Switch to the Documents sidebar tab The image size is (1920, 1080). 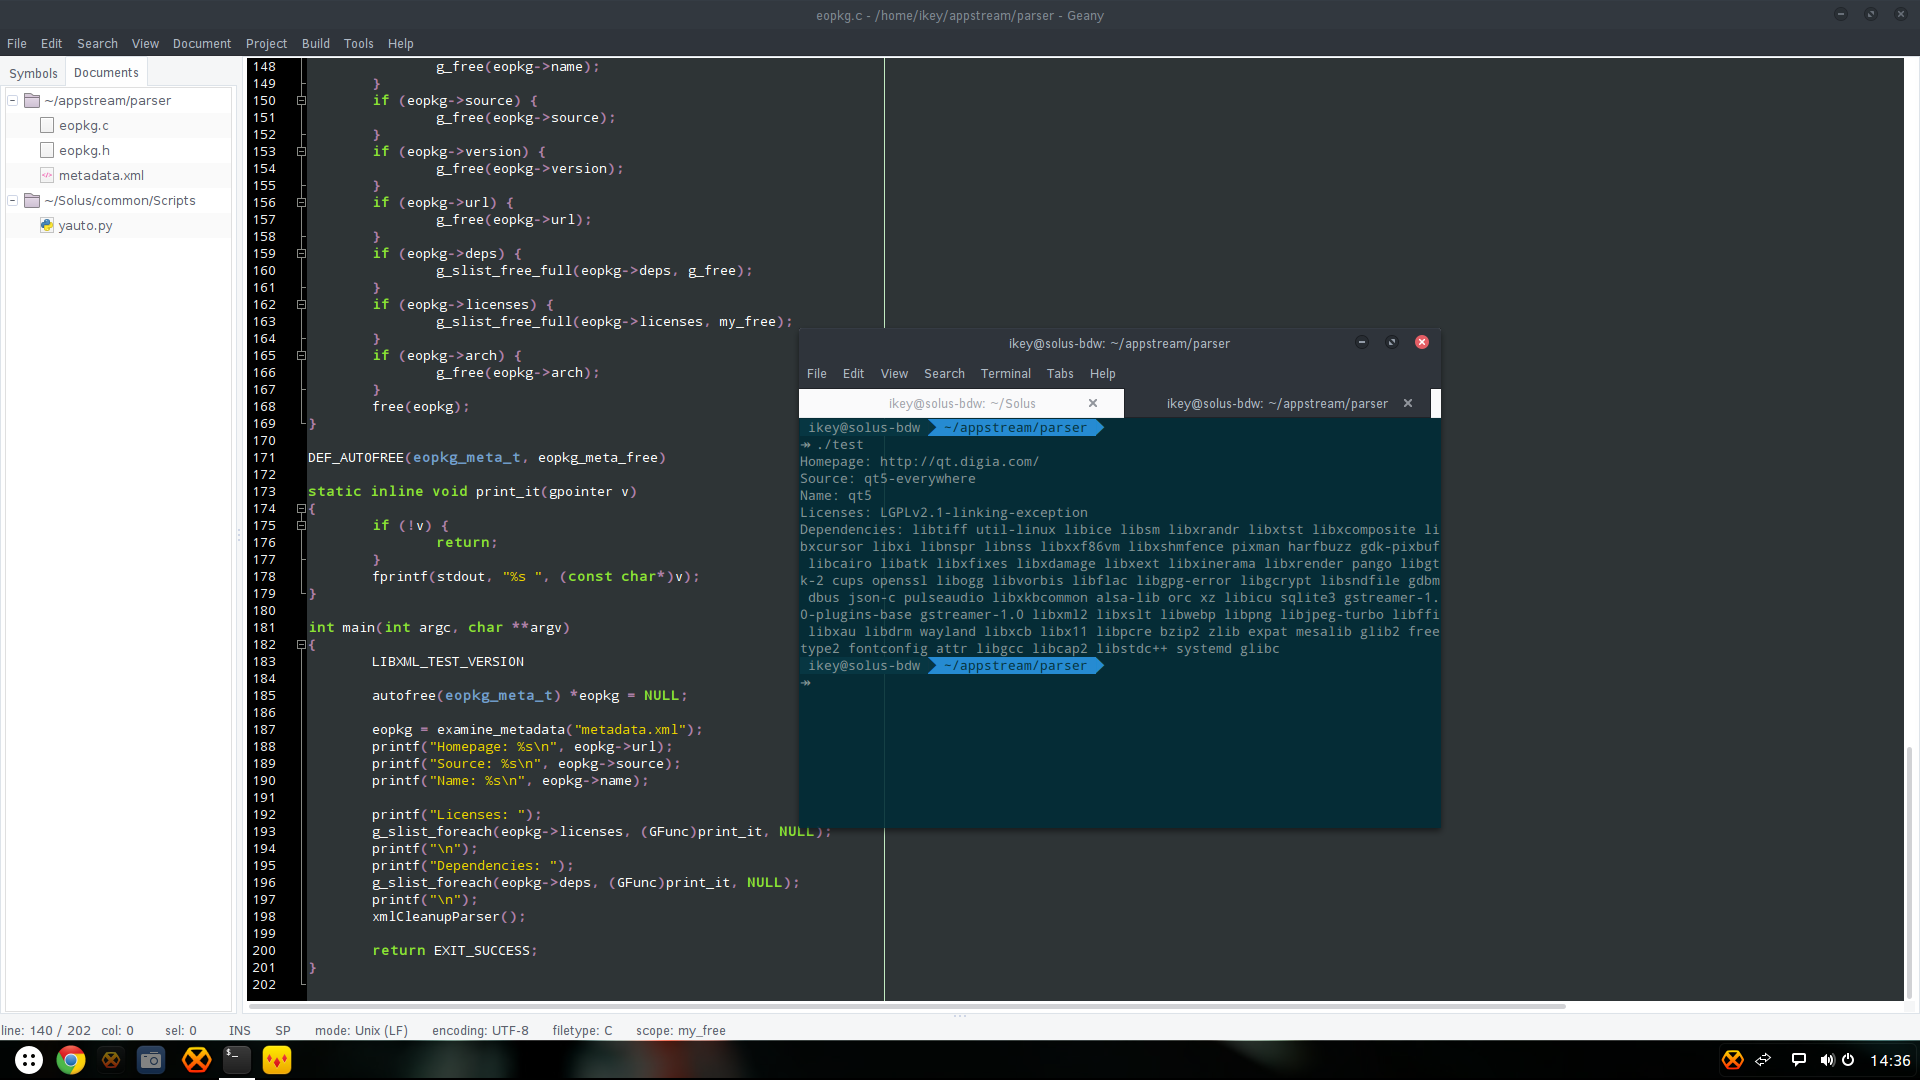tap(106, 72)
